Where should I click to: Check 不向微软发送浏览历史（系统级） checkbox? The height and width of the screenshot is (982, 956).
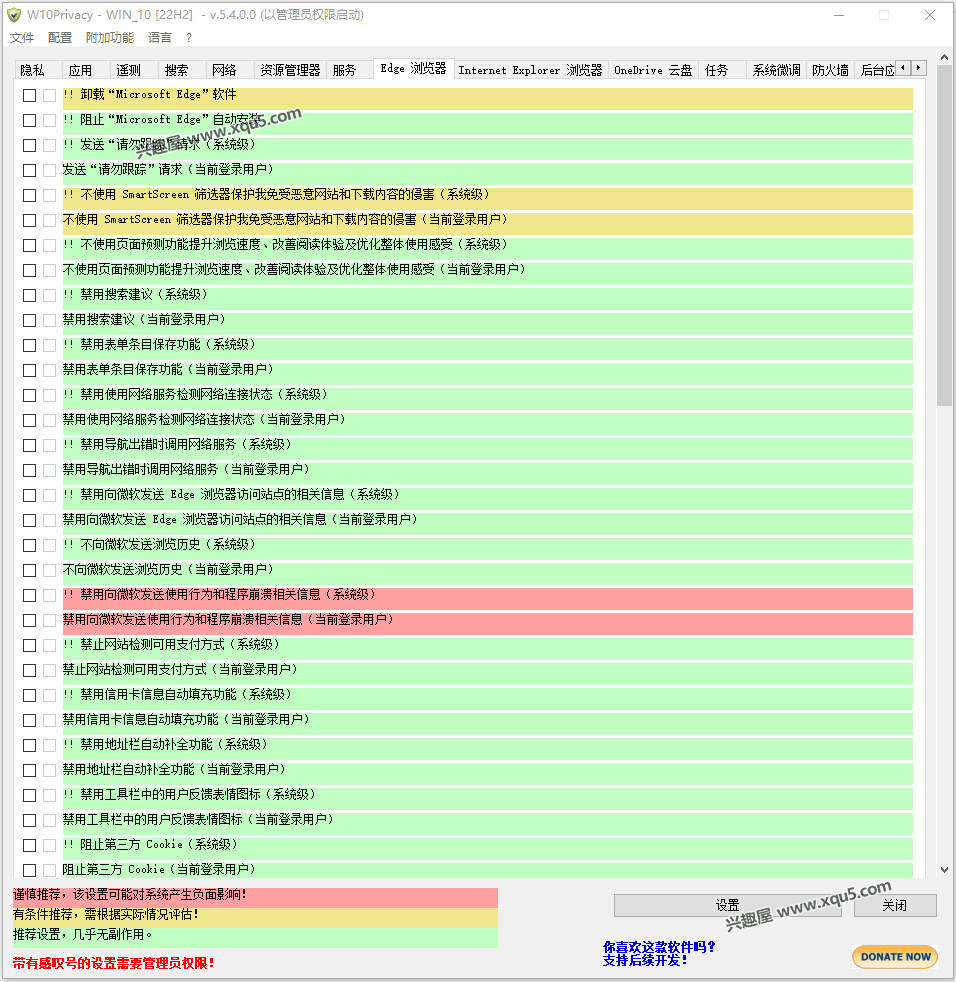(x=29, y=545)
